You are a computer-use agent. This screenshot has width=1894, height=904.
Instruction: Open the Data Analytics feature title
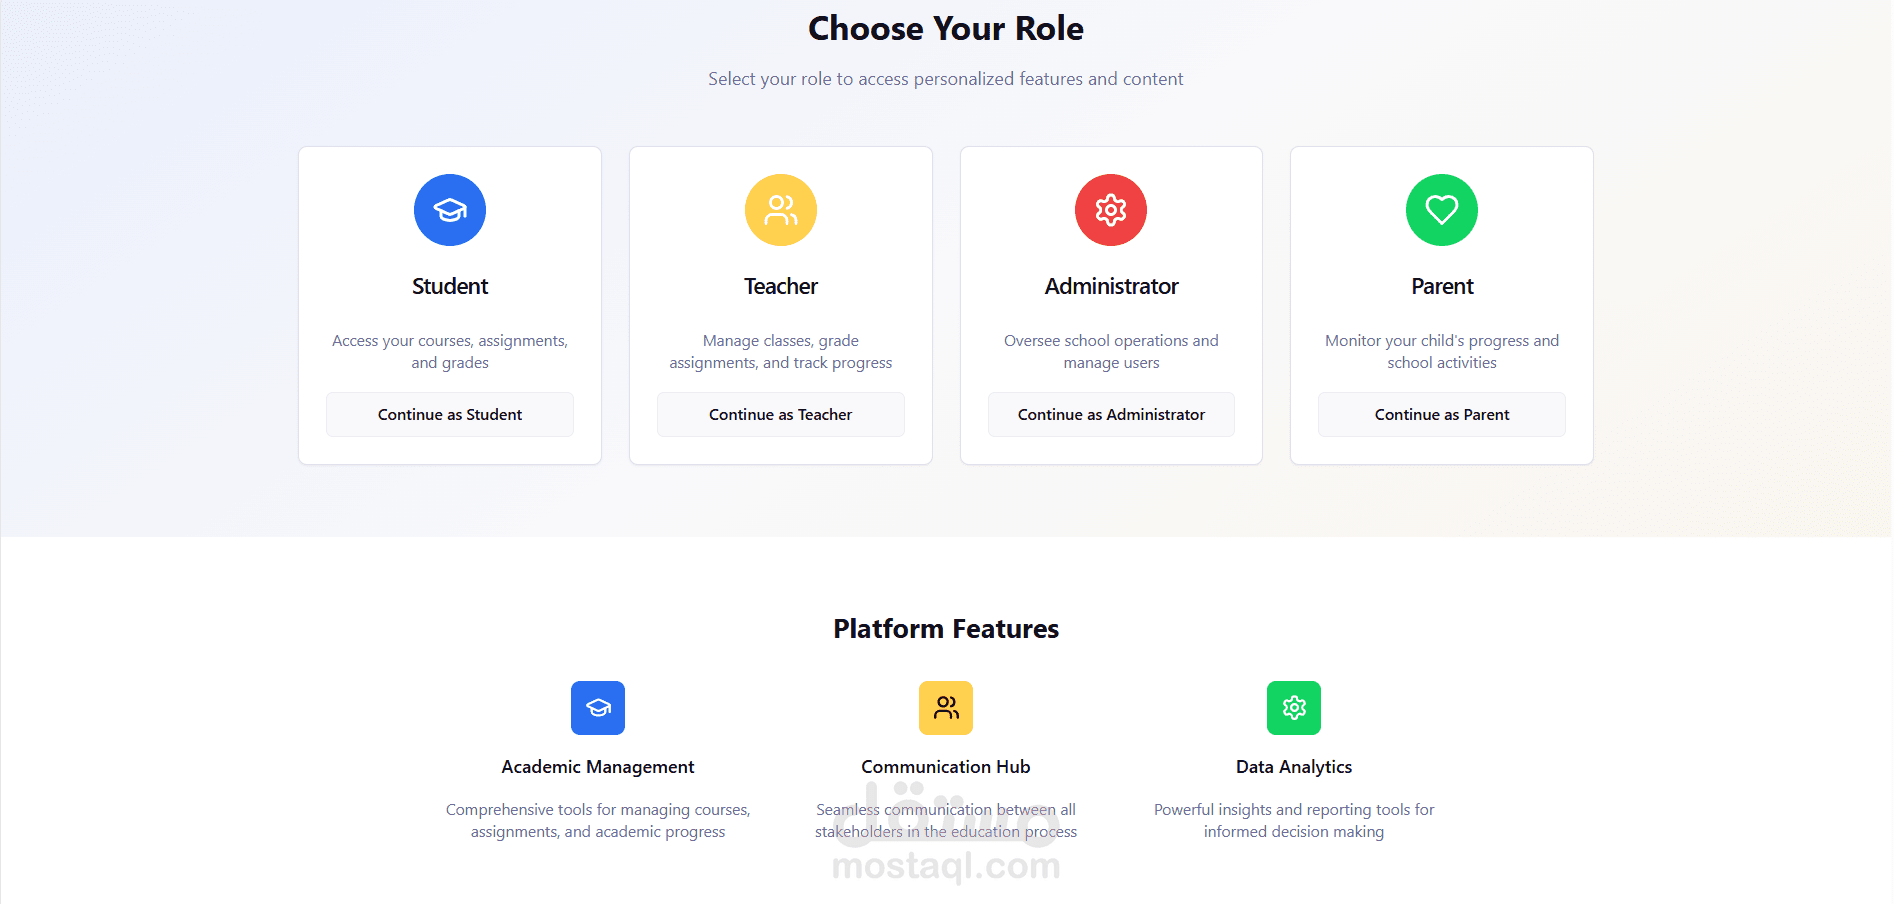(1294, 767)
